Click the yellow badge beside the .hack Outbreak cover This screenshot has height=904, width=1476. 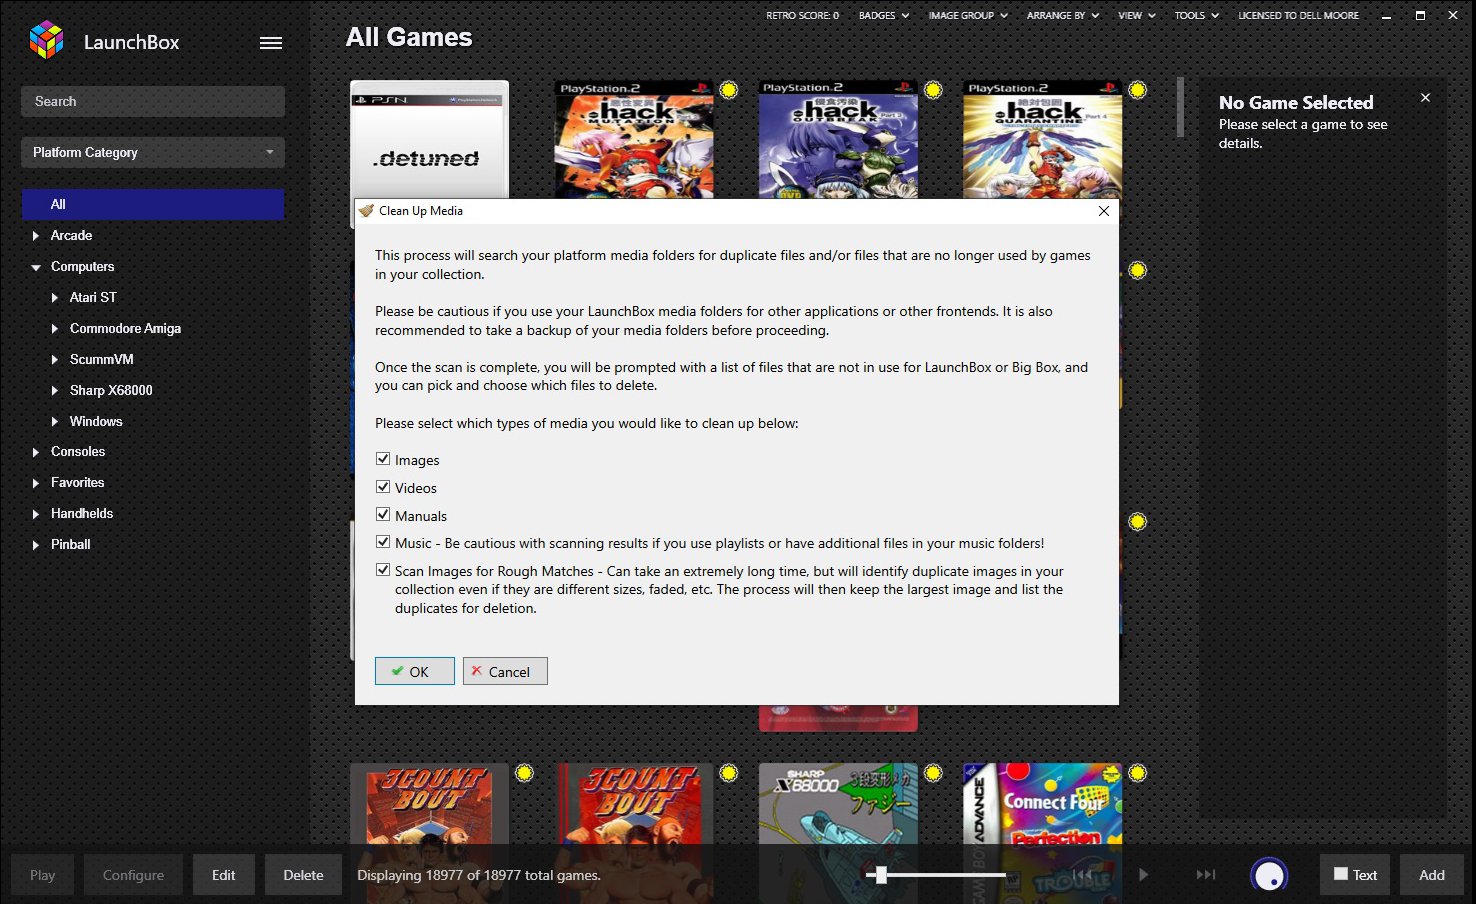click(x=933, y=90)
